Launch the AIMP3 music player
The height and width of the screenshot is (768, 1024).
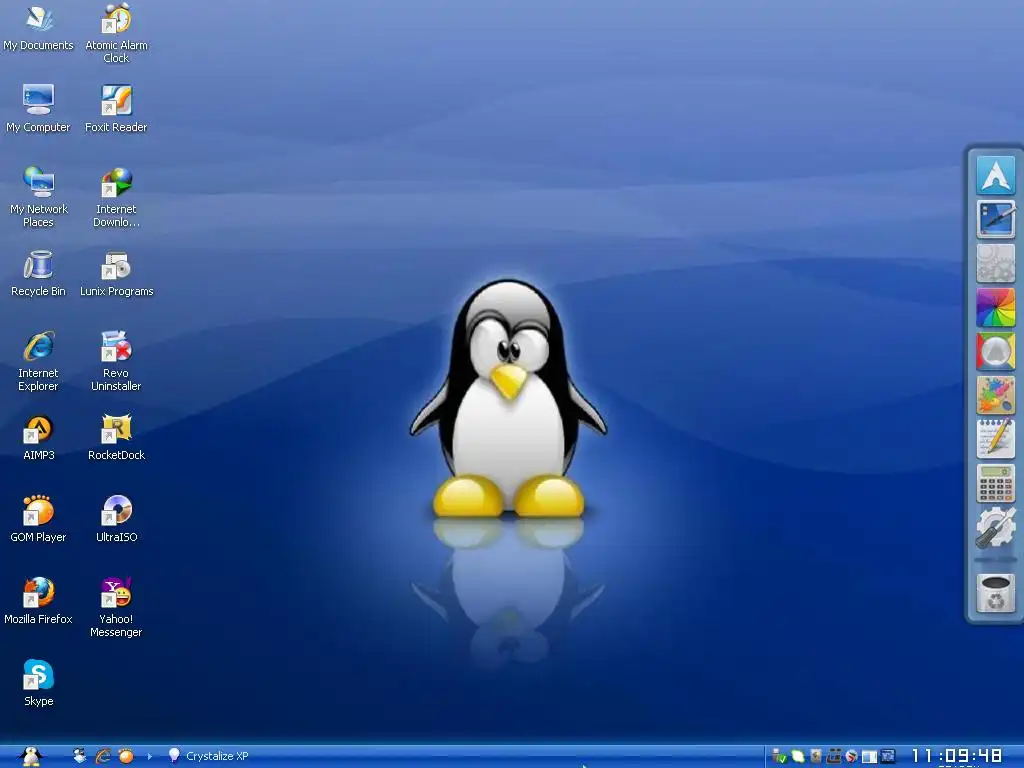[x=38, y=438]
